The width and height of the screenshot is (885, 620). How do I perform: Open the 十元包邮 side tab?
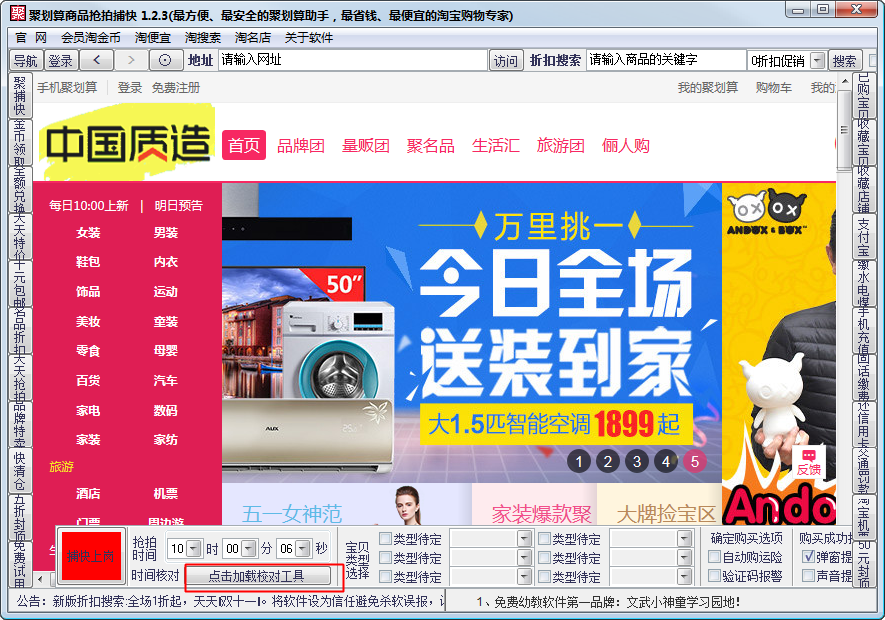point(20,283)
